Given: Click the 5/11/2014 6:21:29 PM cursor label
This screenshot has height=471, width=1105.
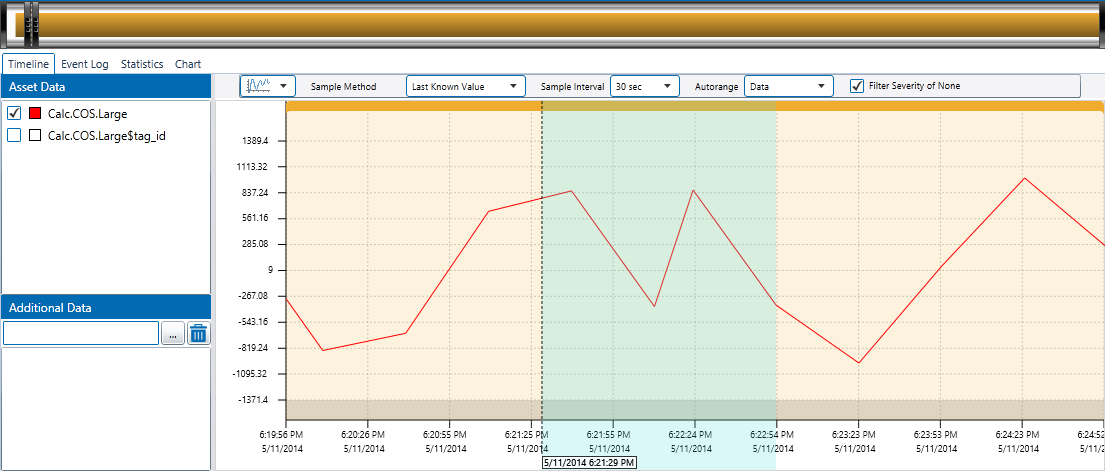Looking at the screenshot, I should point(588,463).
